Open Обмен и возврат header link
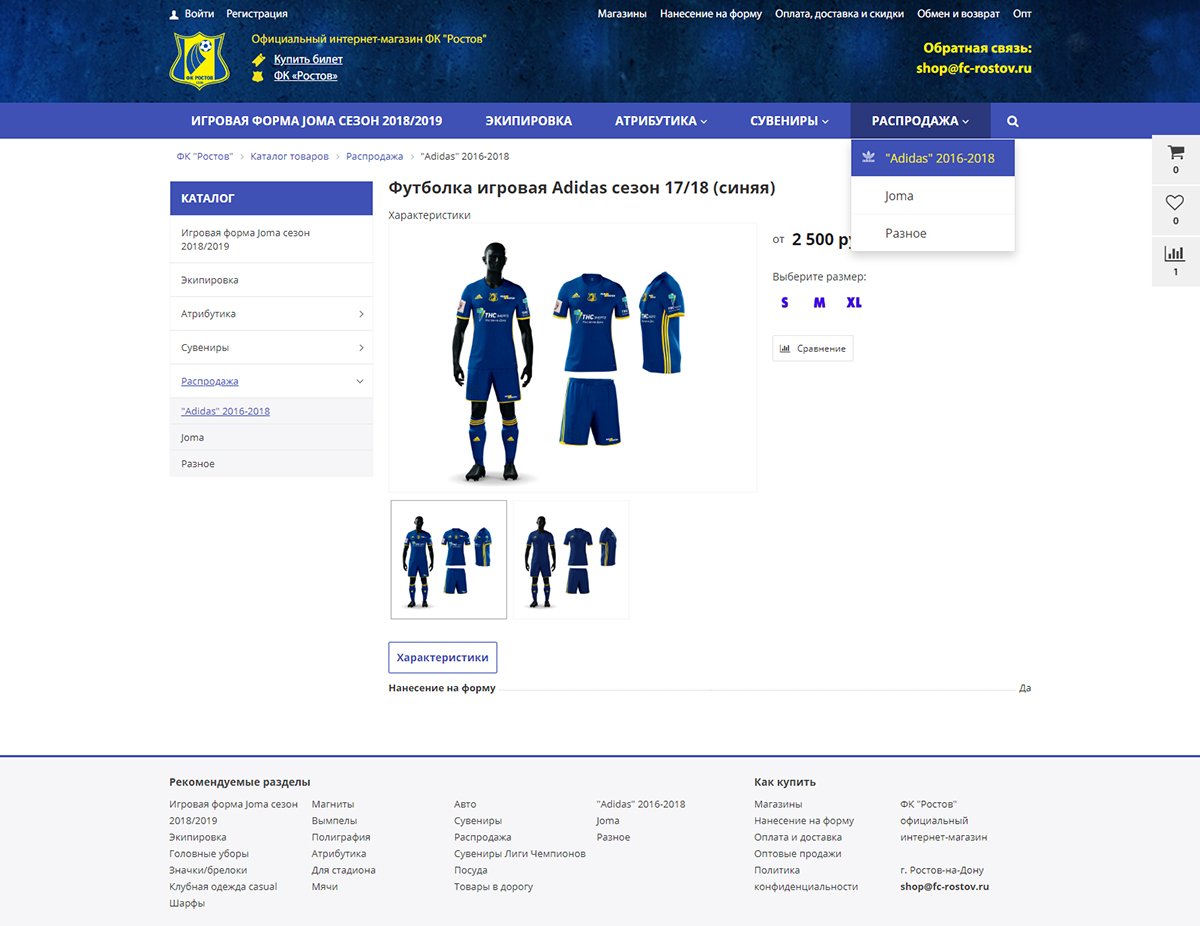1200x926 pixels. coord(959,14)
